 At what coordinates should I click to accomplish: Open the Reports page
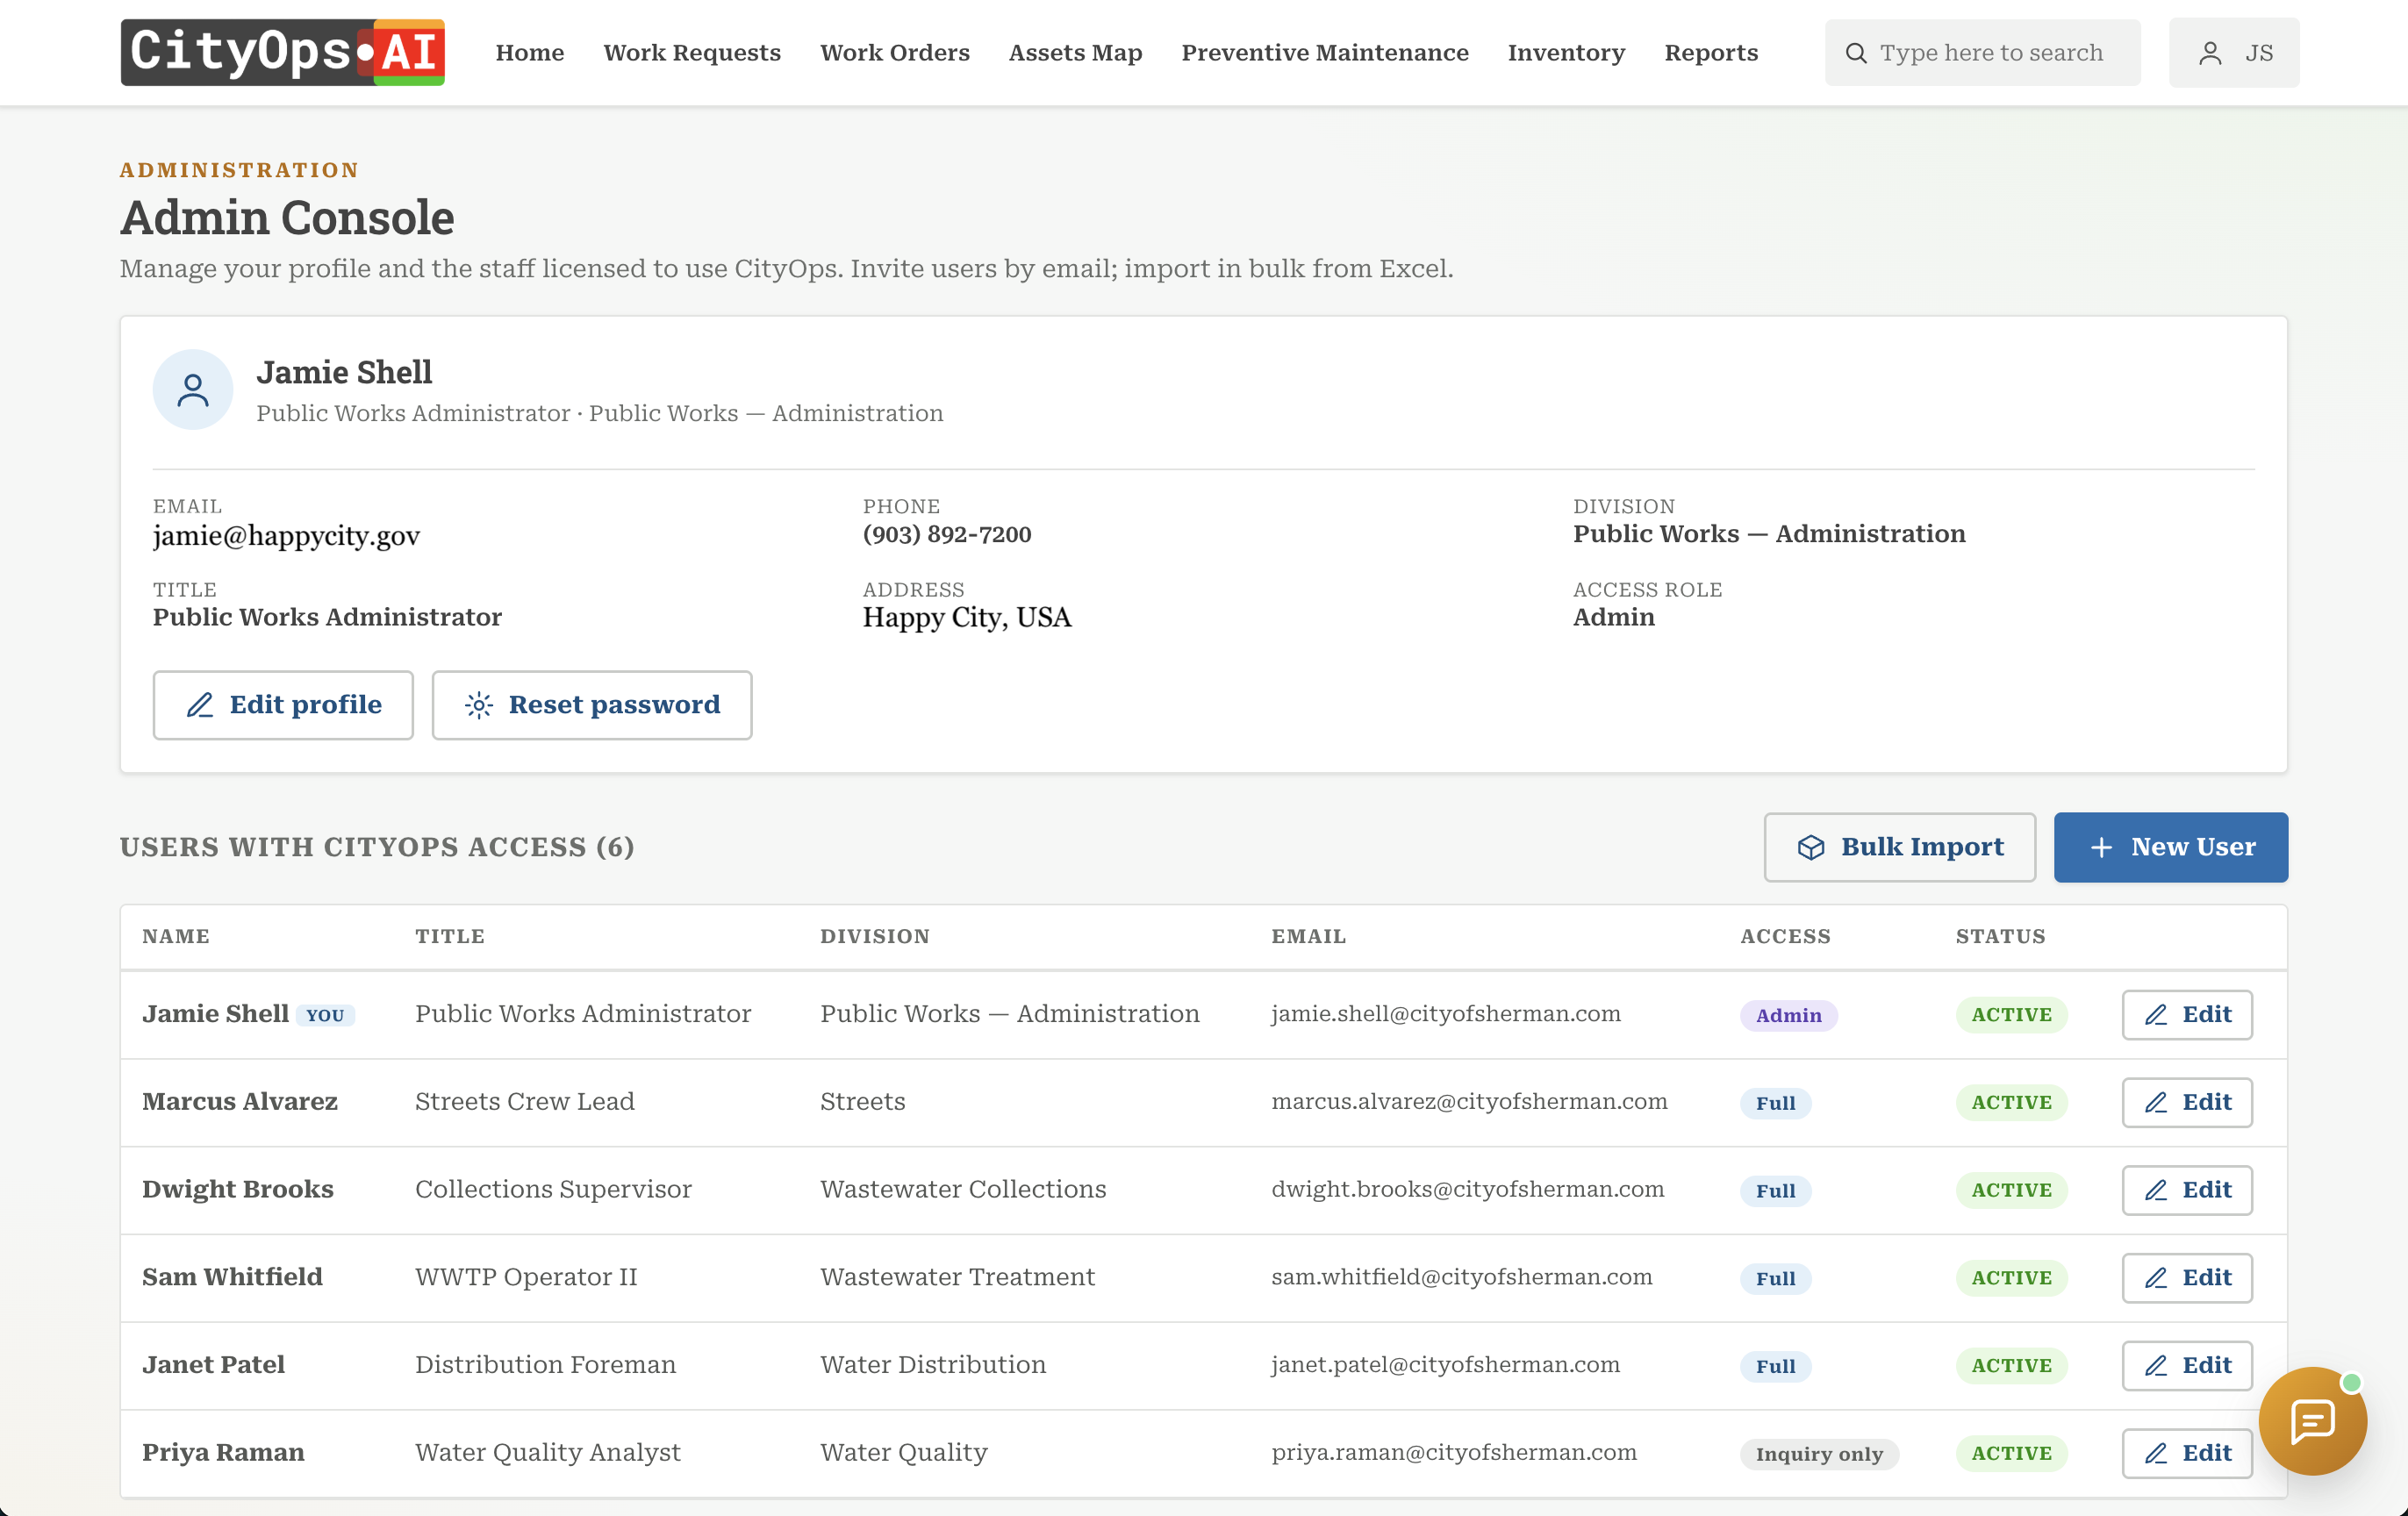(x=1711, y=53)
